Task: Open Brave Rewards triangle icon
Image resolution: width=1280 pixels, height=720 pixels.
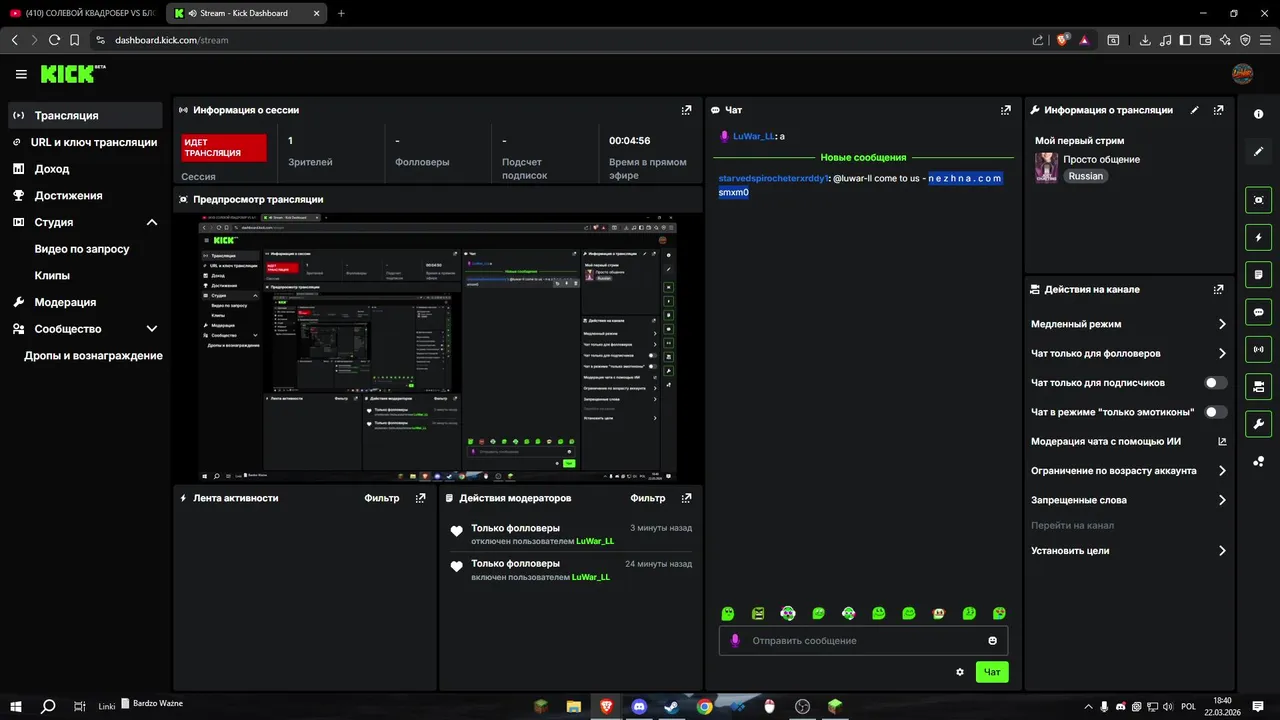Action: click(1085, 40)
